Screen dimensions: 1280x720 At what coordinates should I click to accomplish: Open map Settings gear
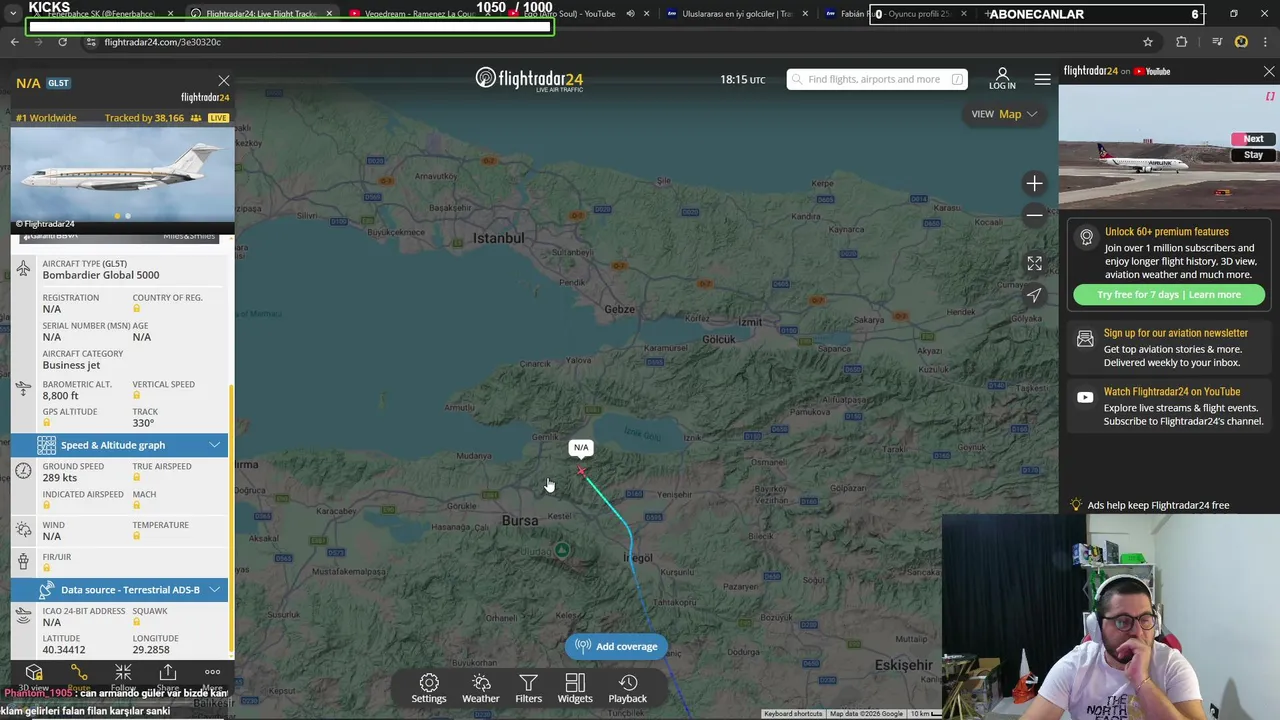coord(429,688)
